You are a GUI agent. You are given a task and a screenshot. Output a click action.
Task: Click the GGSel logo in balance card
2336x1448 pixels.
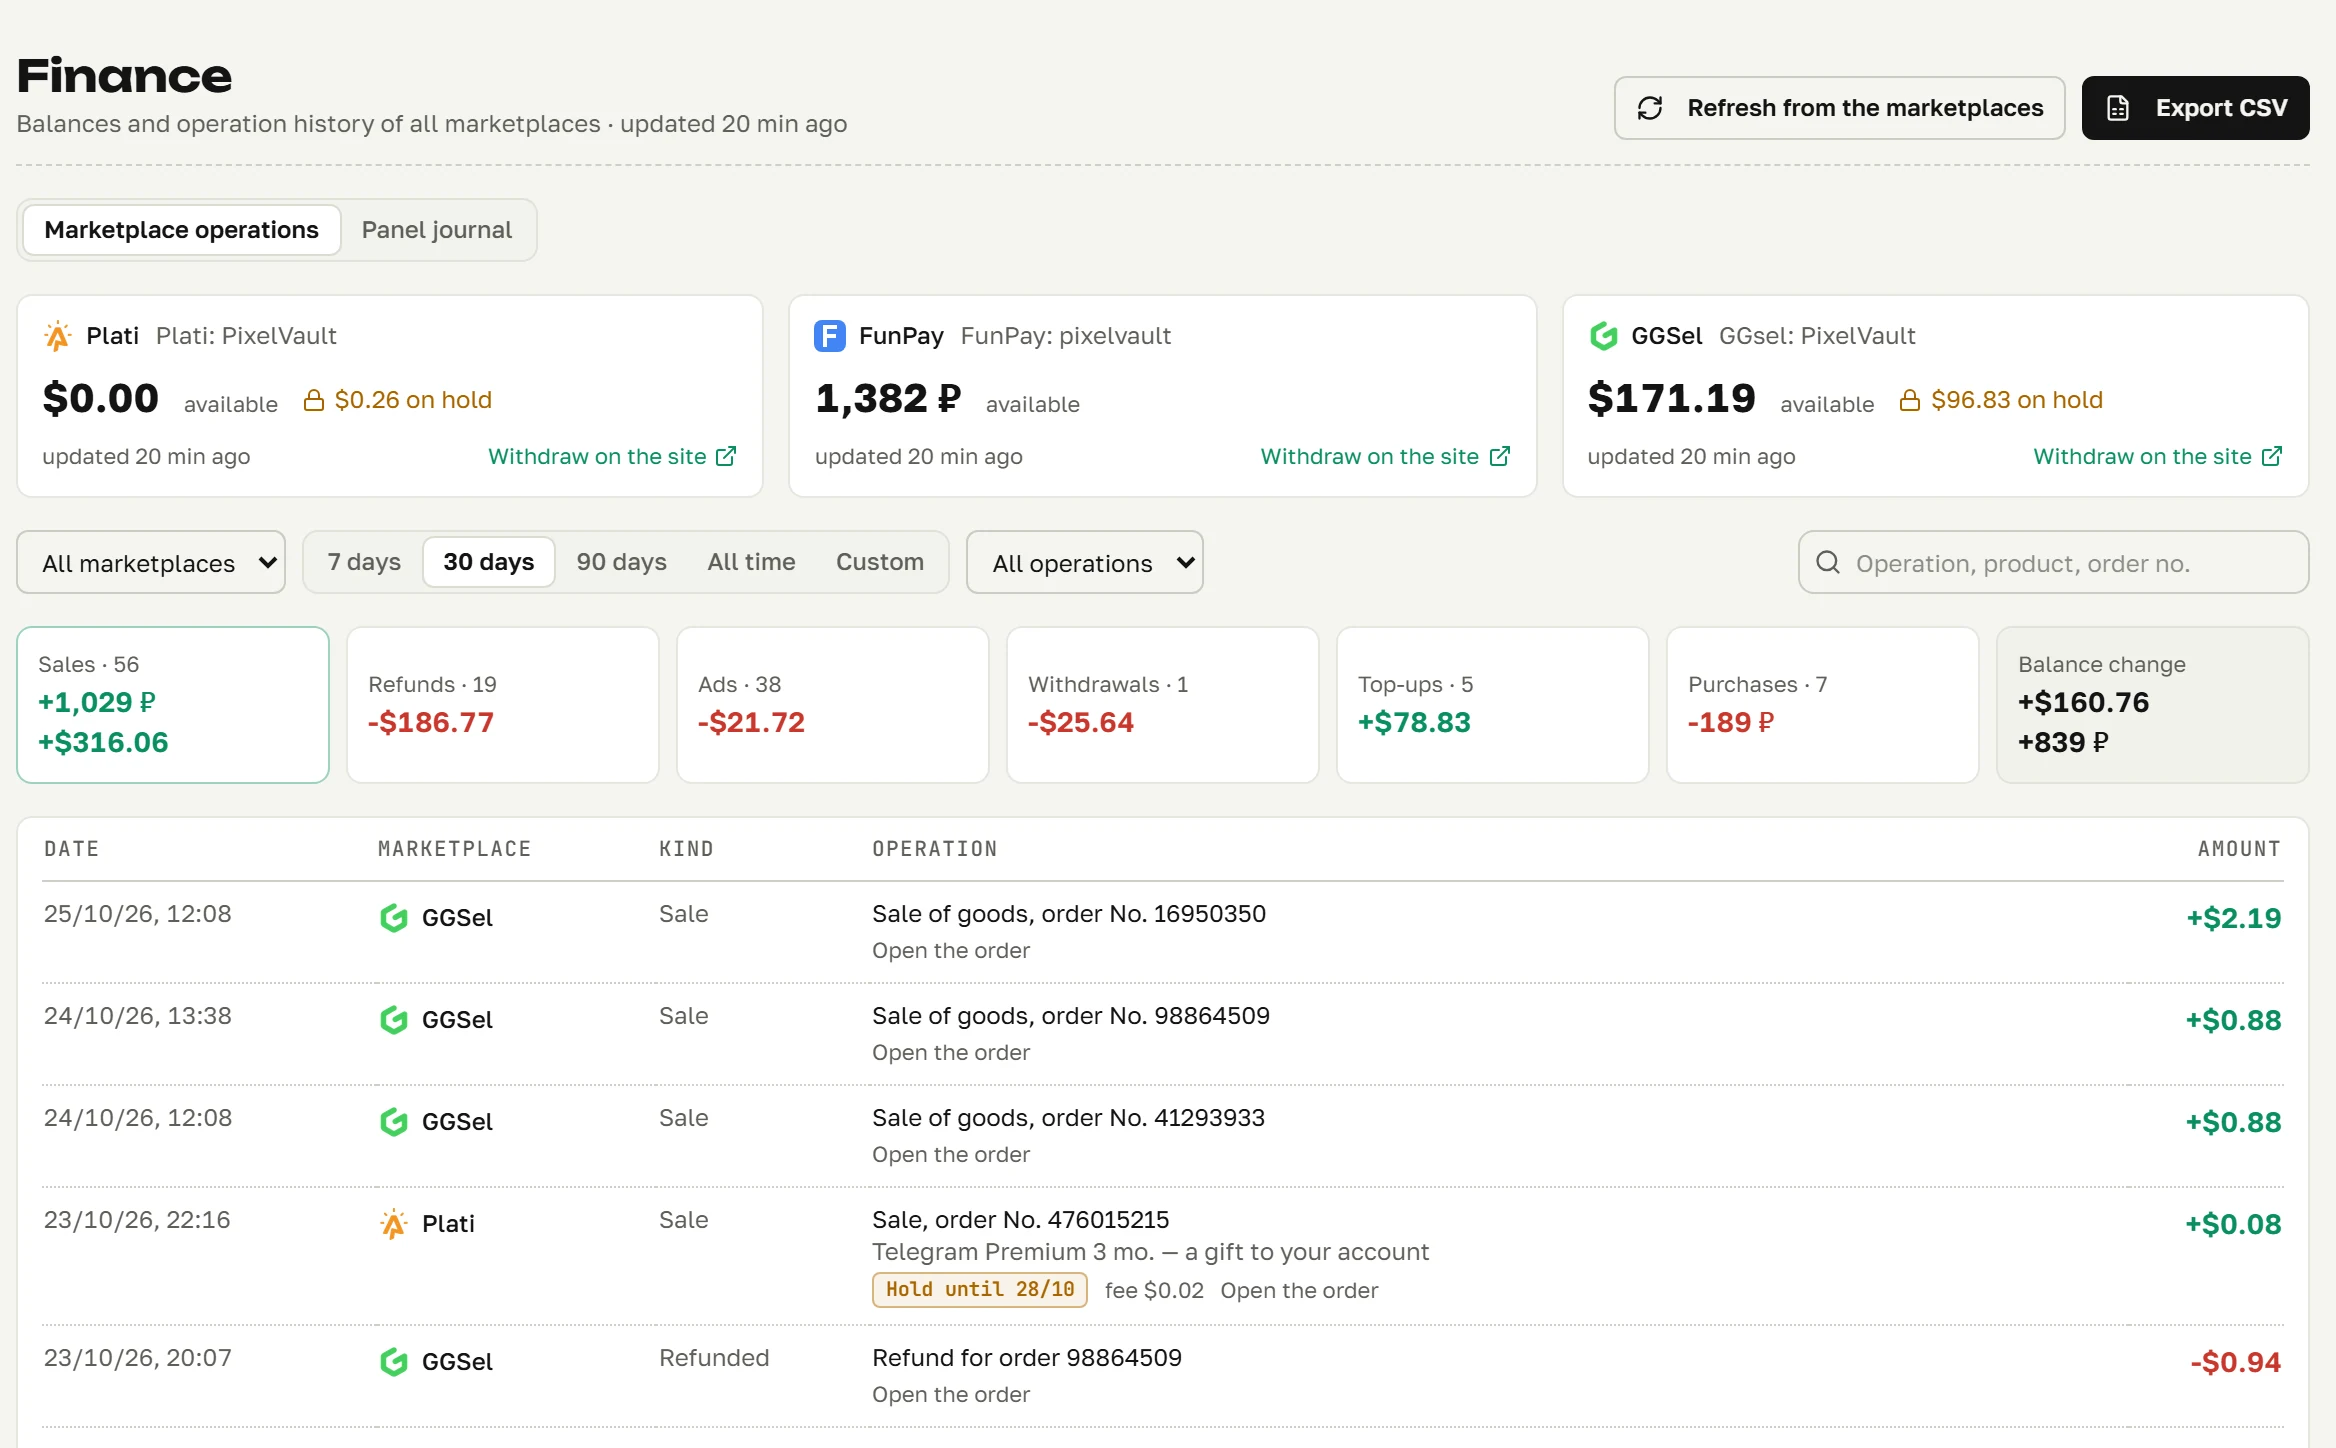(x=1603, y=336)
